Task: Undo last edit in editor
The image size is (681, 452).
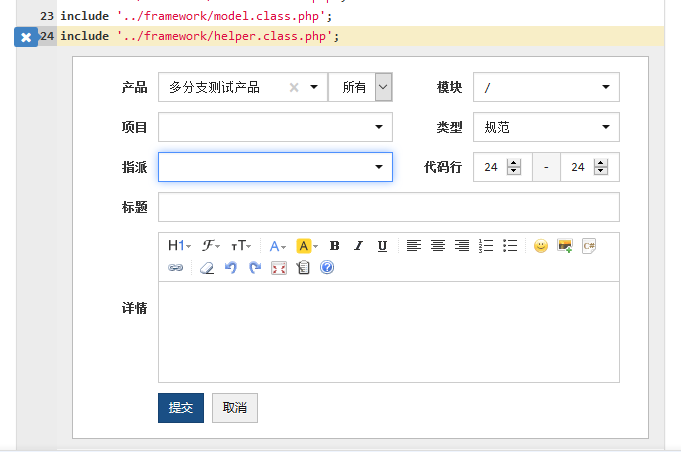Action: 231,268
